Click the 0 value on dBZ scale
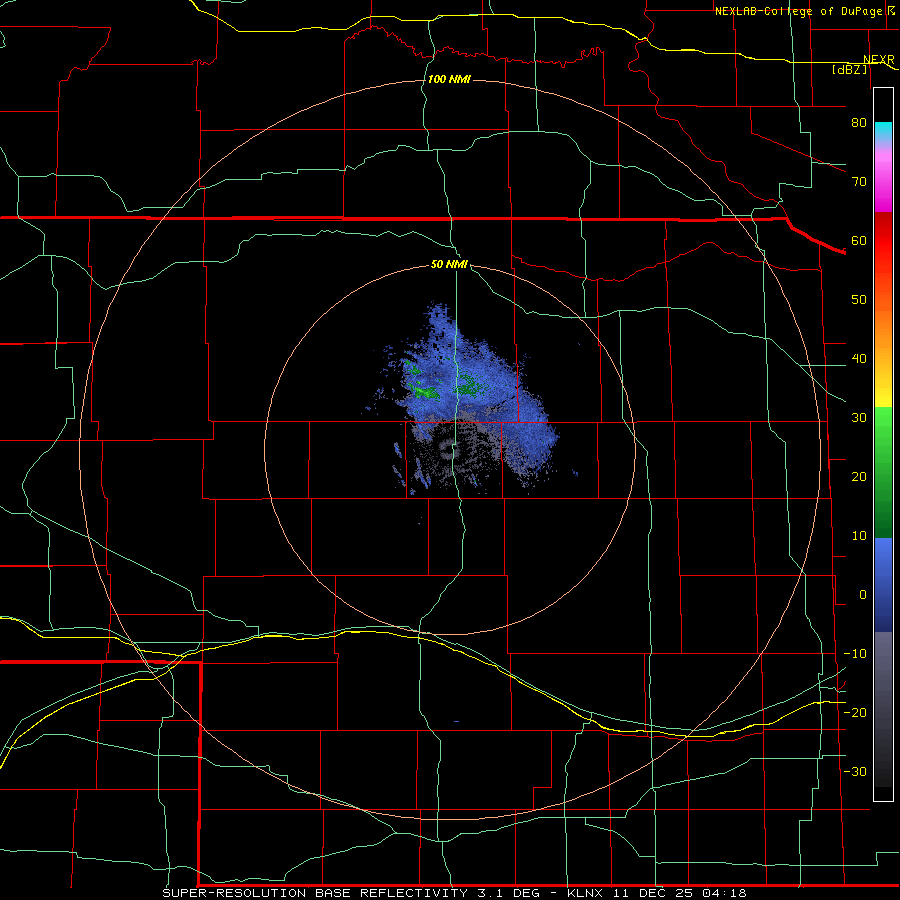This screenshot has width=900, height=900. point(863,595)
